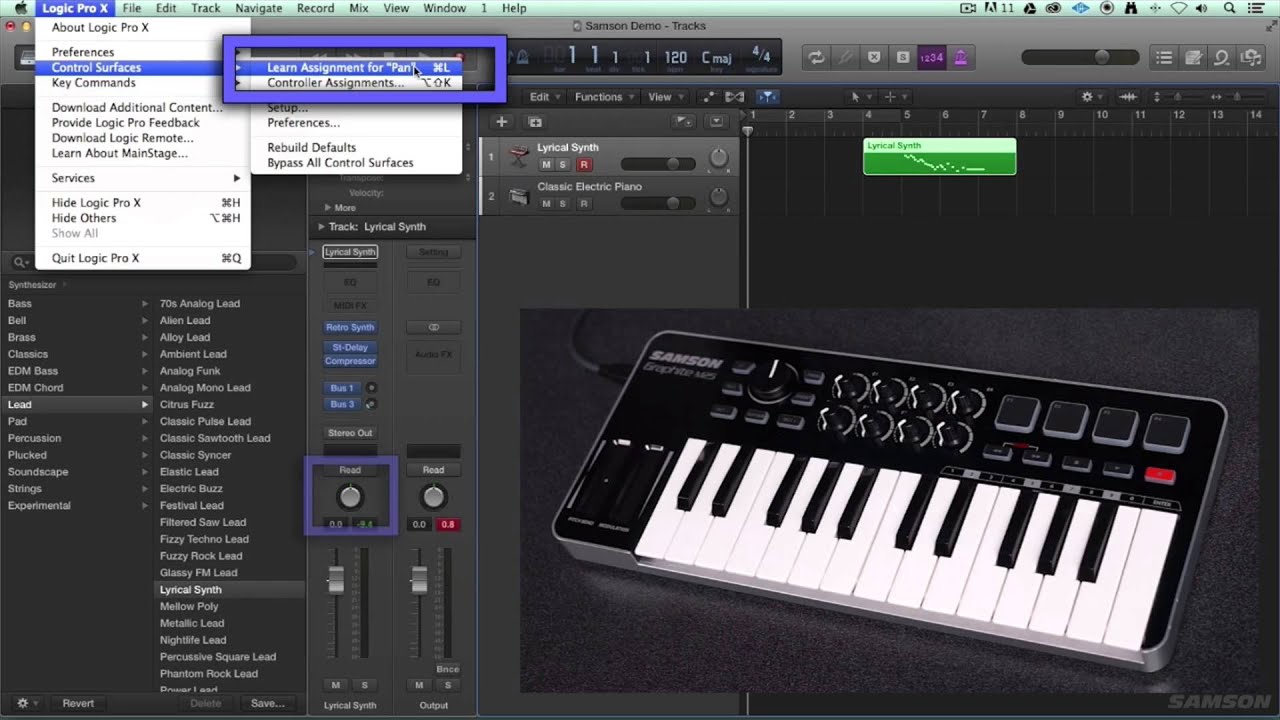1280x720 pixels.
Task: Click the Bnce bounce button
Action: pyautogui.click(x=447, y=669)
